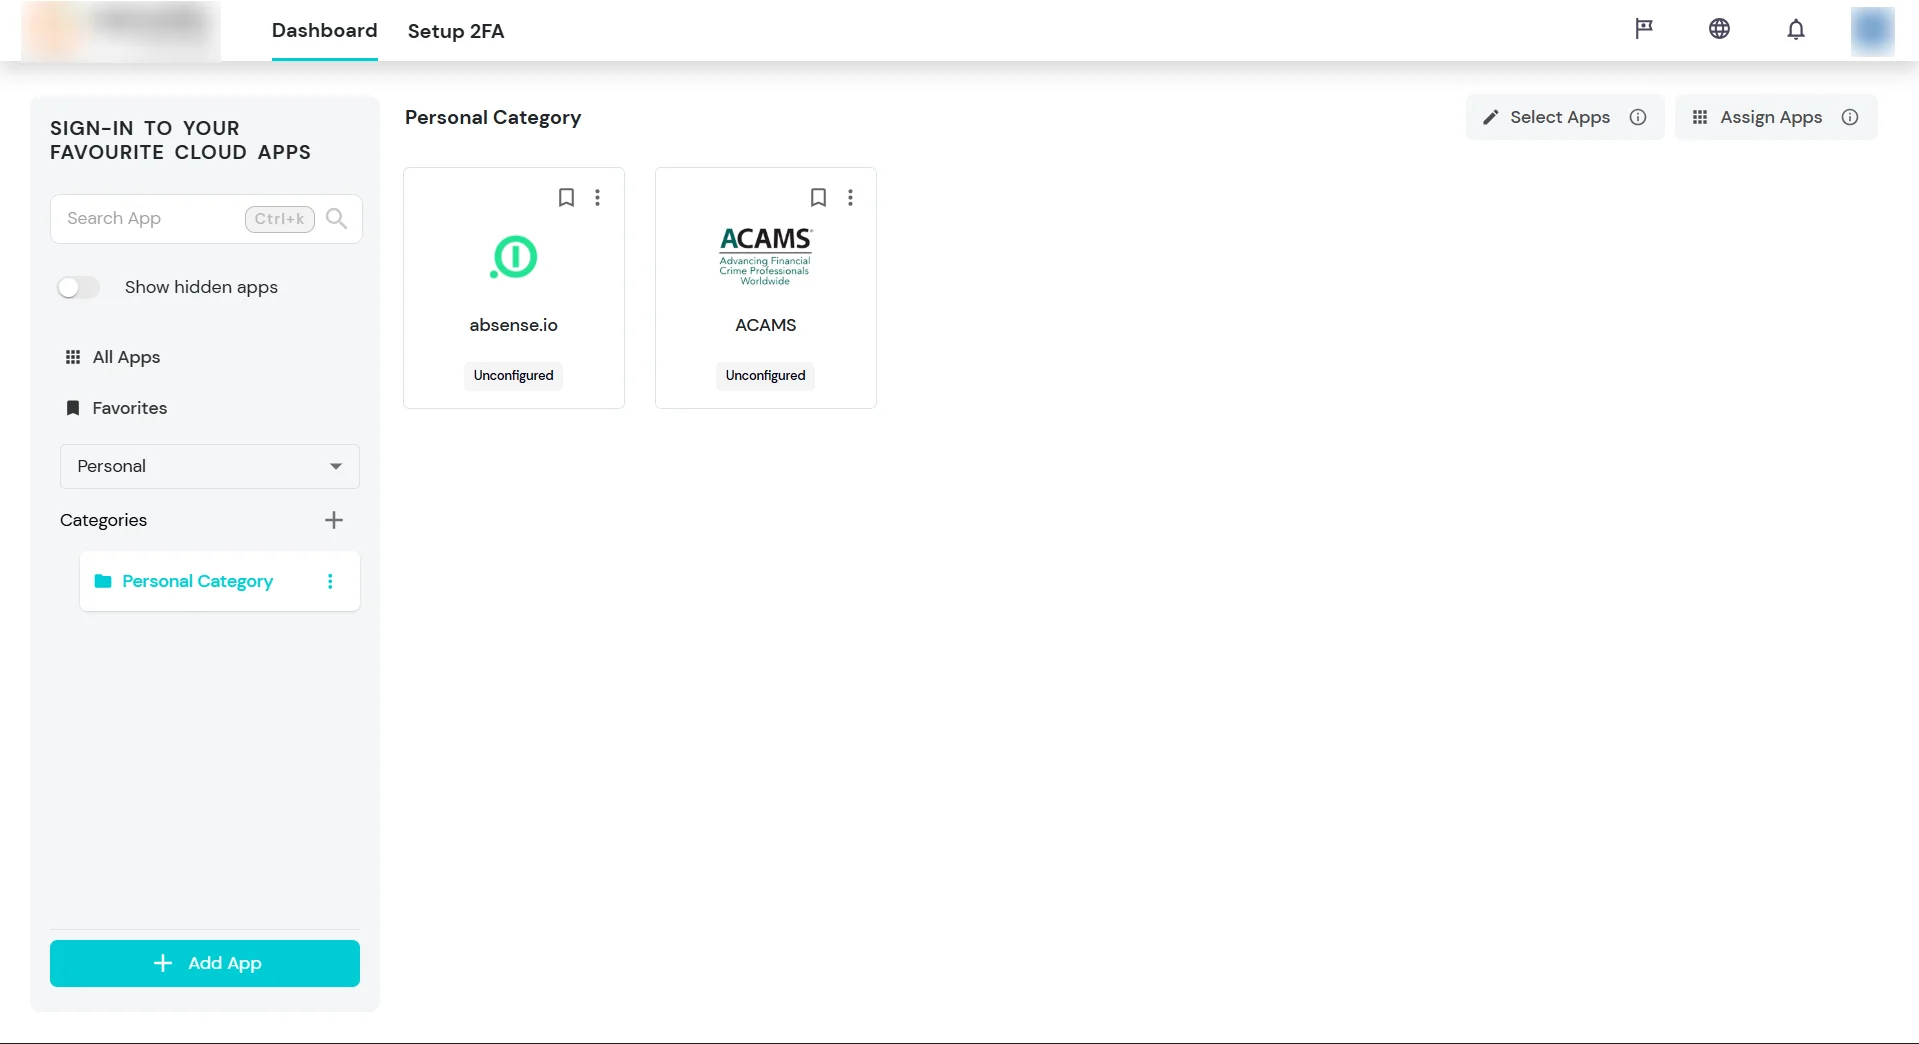Click the Personal Category page title

point(493,118)
